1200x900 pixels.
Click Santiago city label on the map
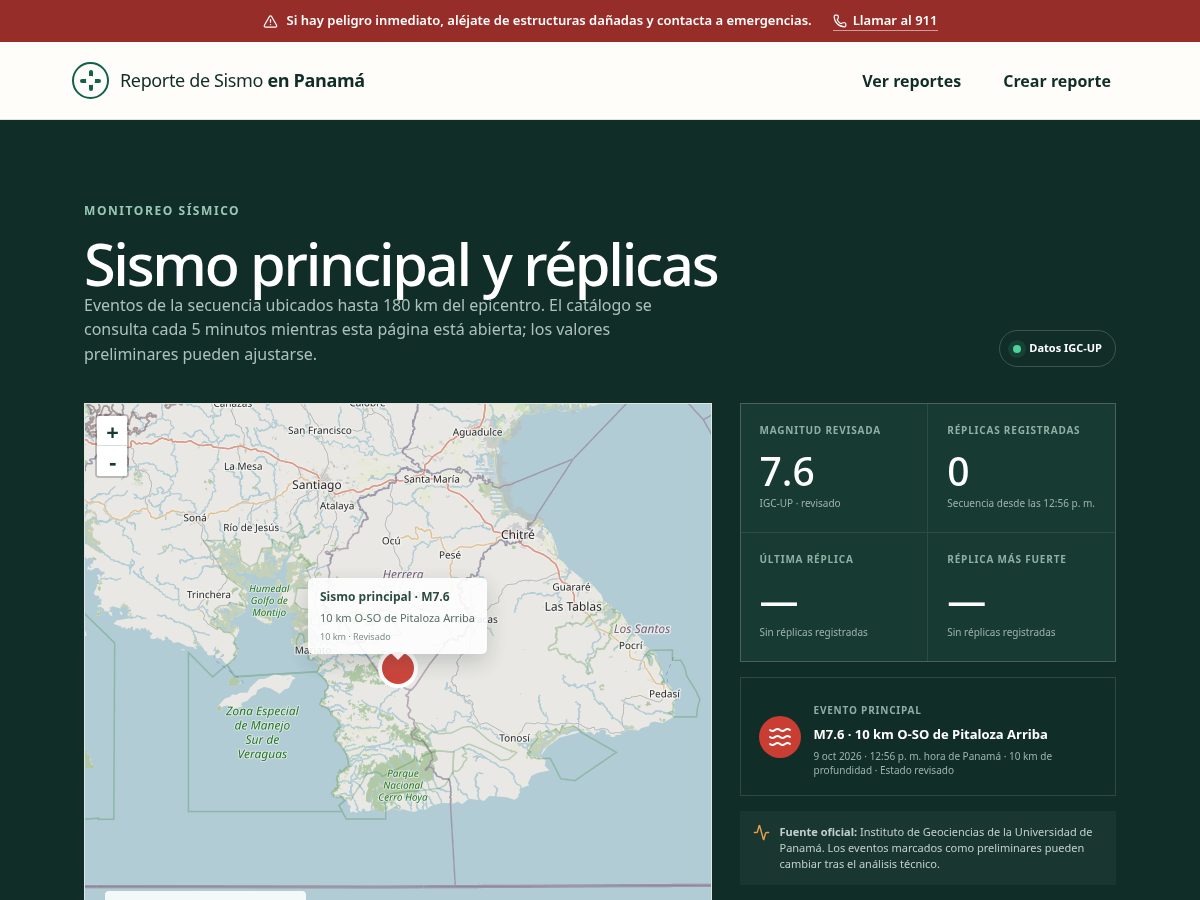pos(316,484)
